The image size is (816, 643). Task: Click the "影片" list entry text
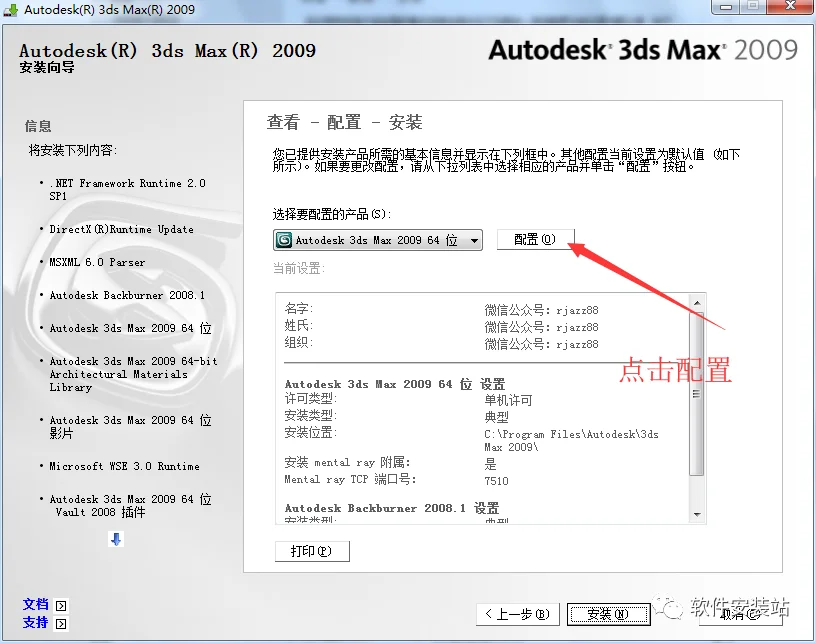tap(61, 433)
